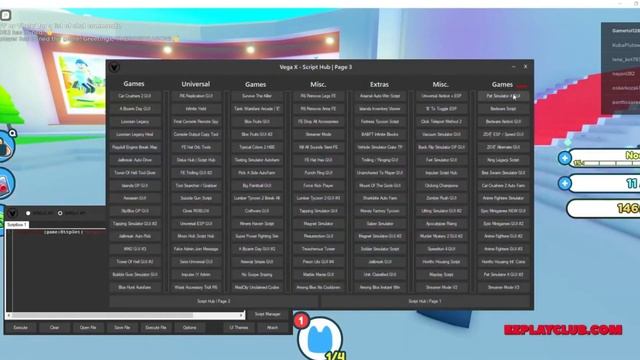Run the Sharkbite Auto Farm script

tap(380, 198)
